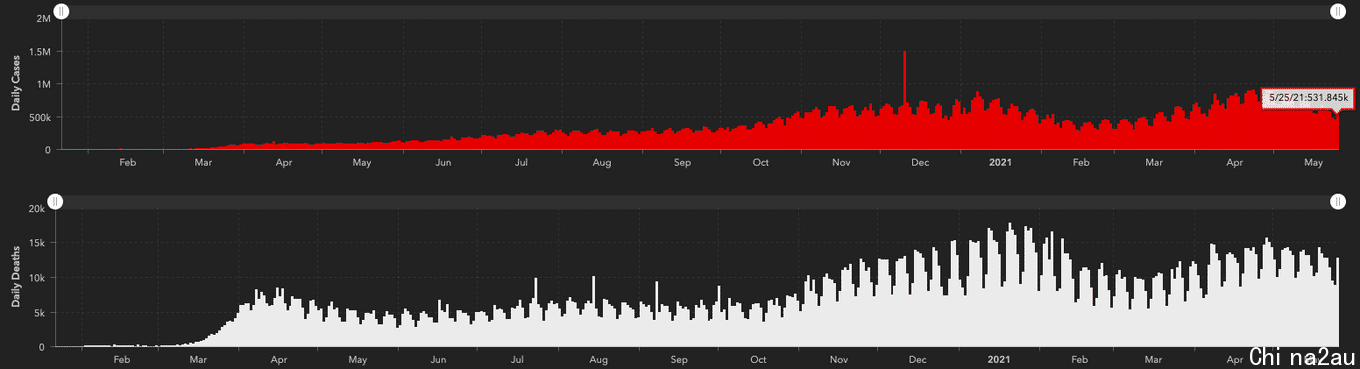Click the Daily Cases zoom scrollbar track
The height and width of the screenshot is (369, 1360).
click(x=700, y=11)
